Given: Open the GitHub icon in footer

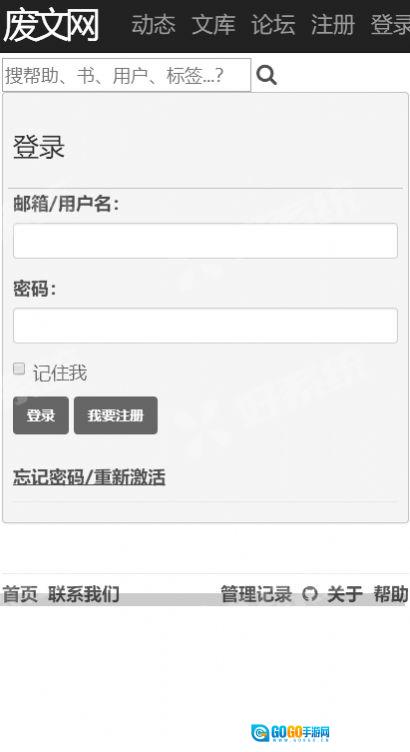Looking at the screenshot, I should pos(310,595).
